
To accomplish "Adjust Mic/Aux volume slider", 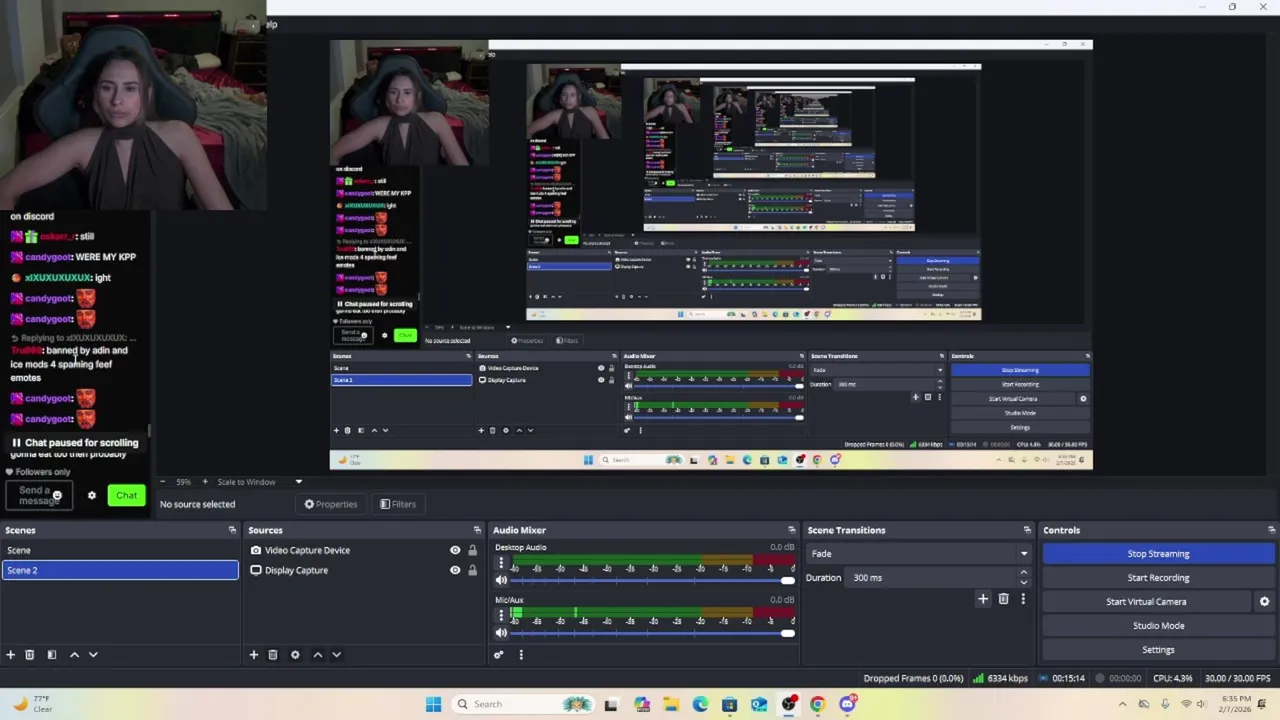I will click(x=651, y=633).
